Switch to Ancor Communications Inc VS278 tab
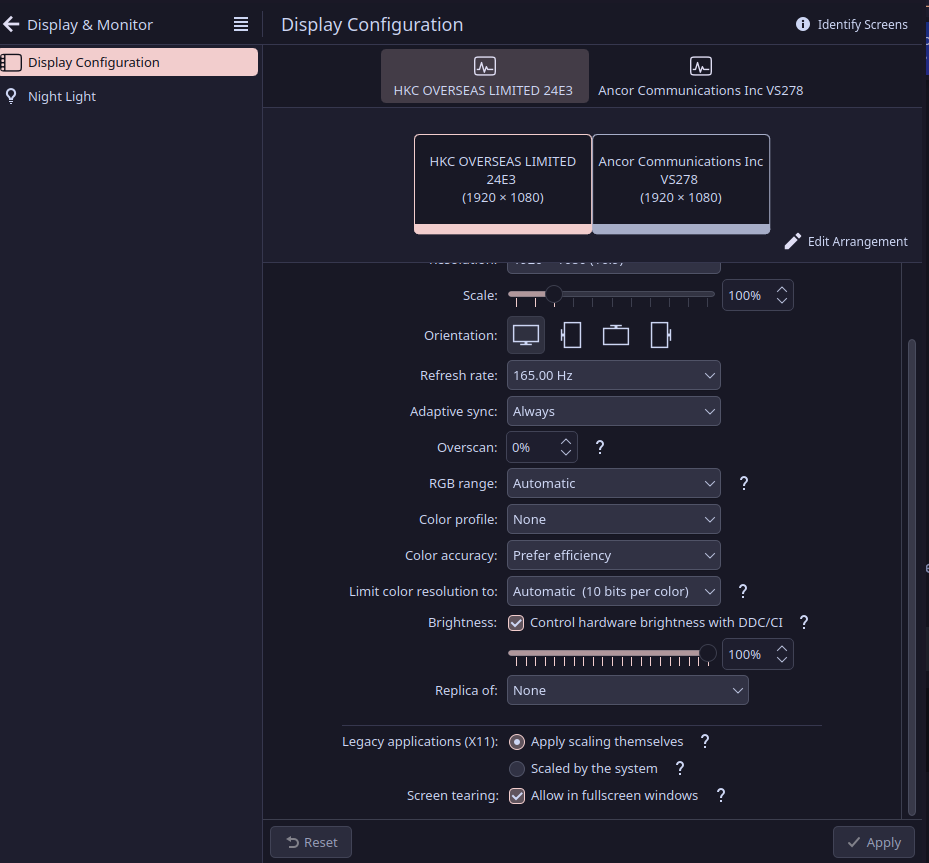 pyautogui.click(x=700, y=76)
